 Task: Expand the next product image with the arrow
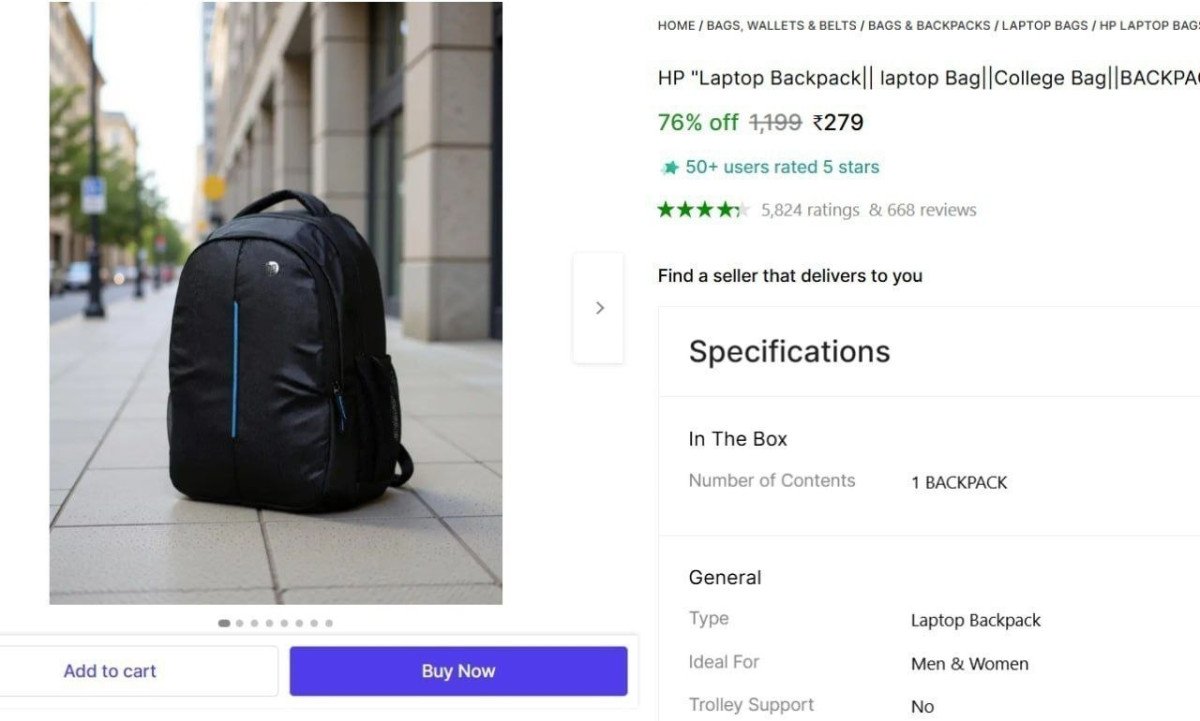point(598,307)
